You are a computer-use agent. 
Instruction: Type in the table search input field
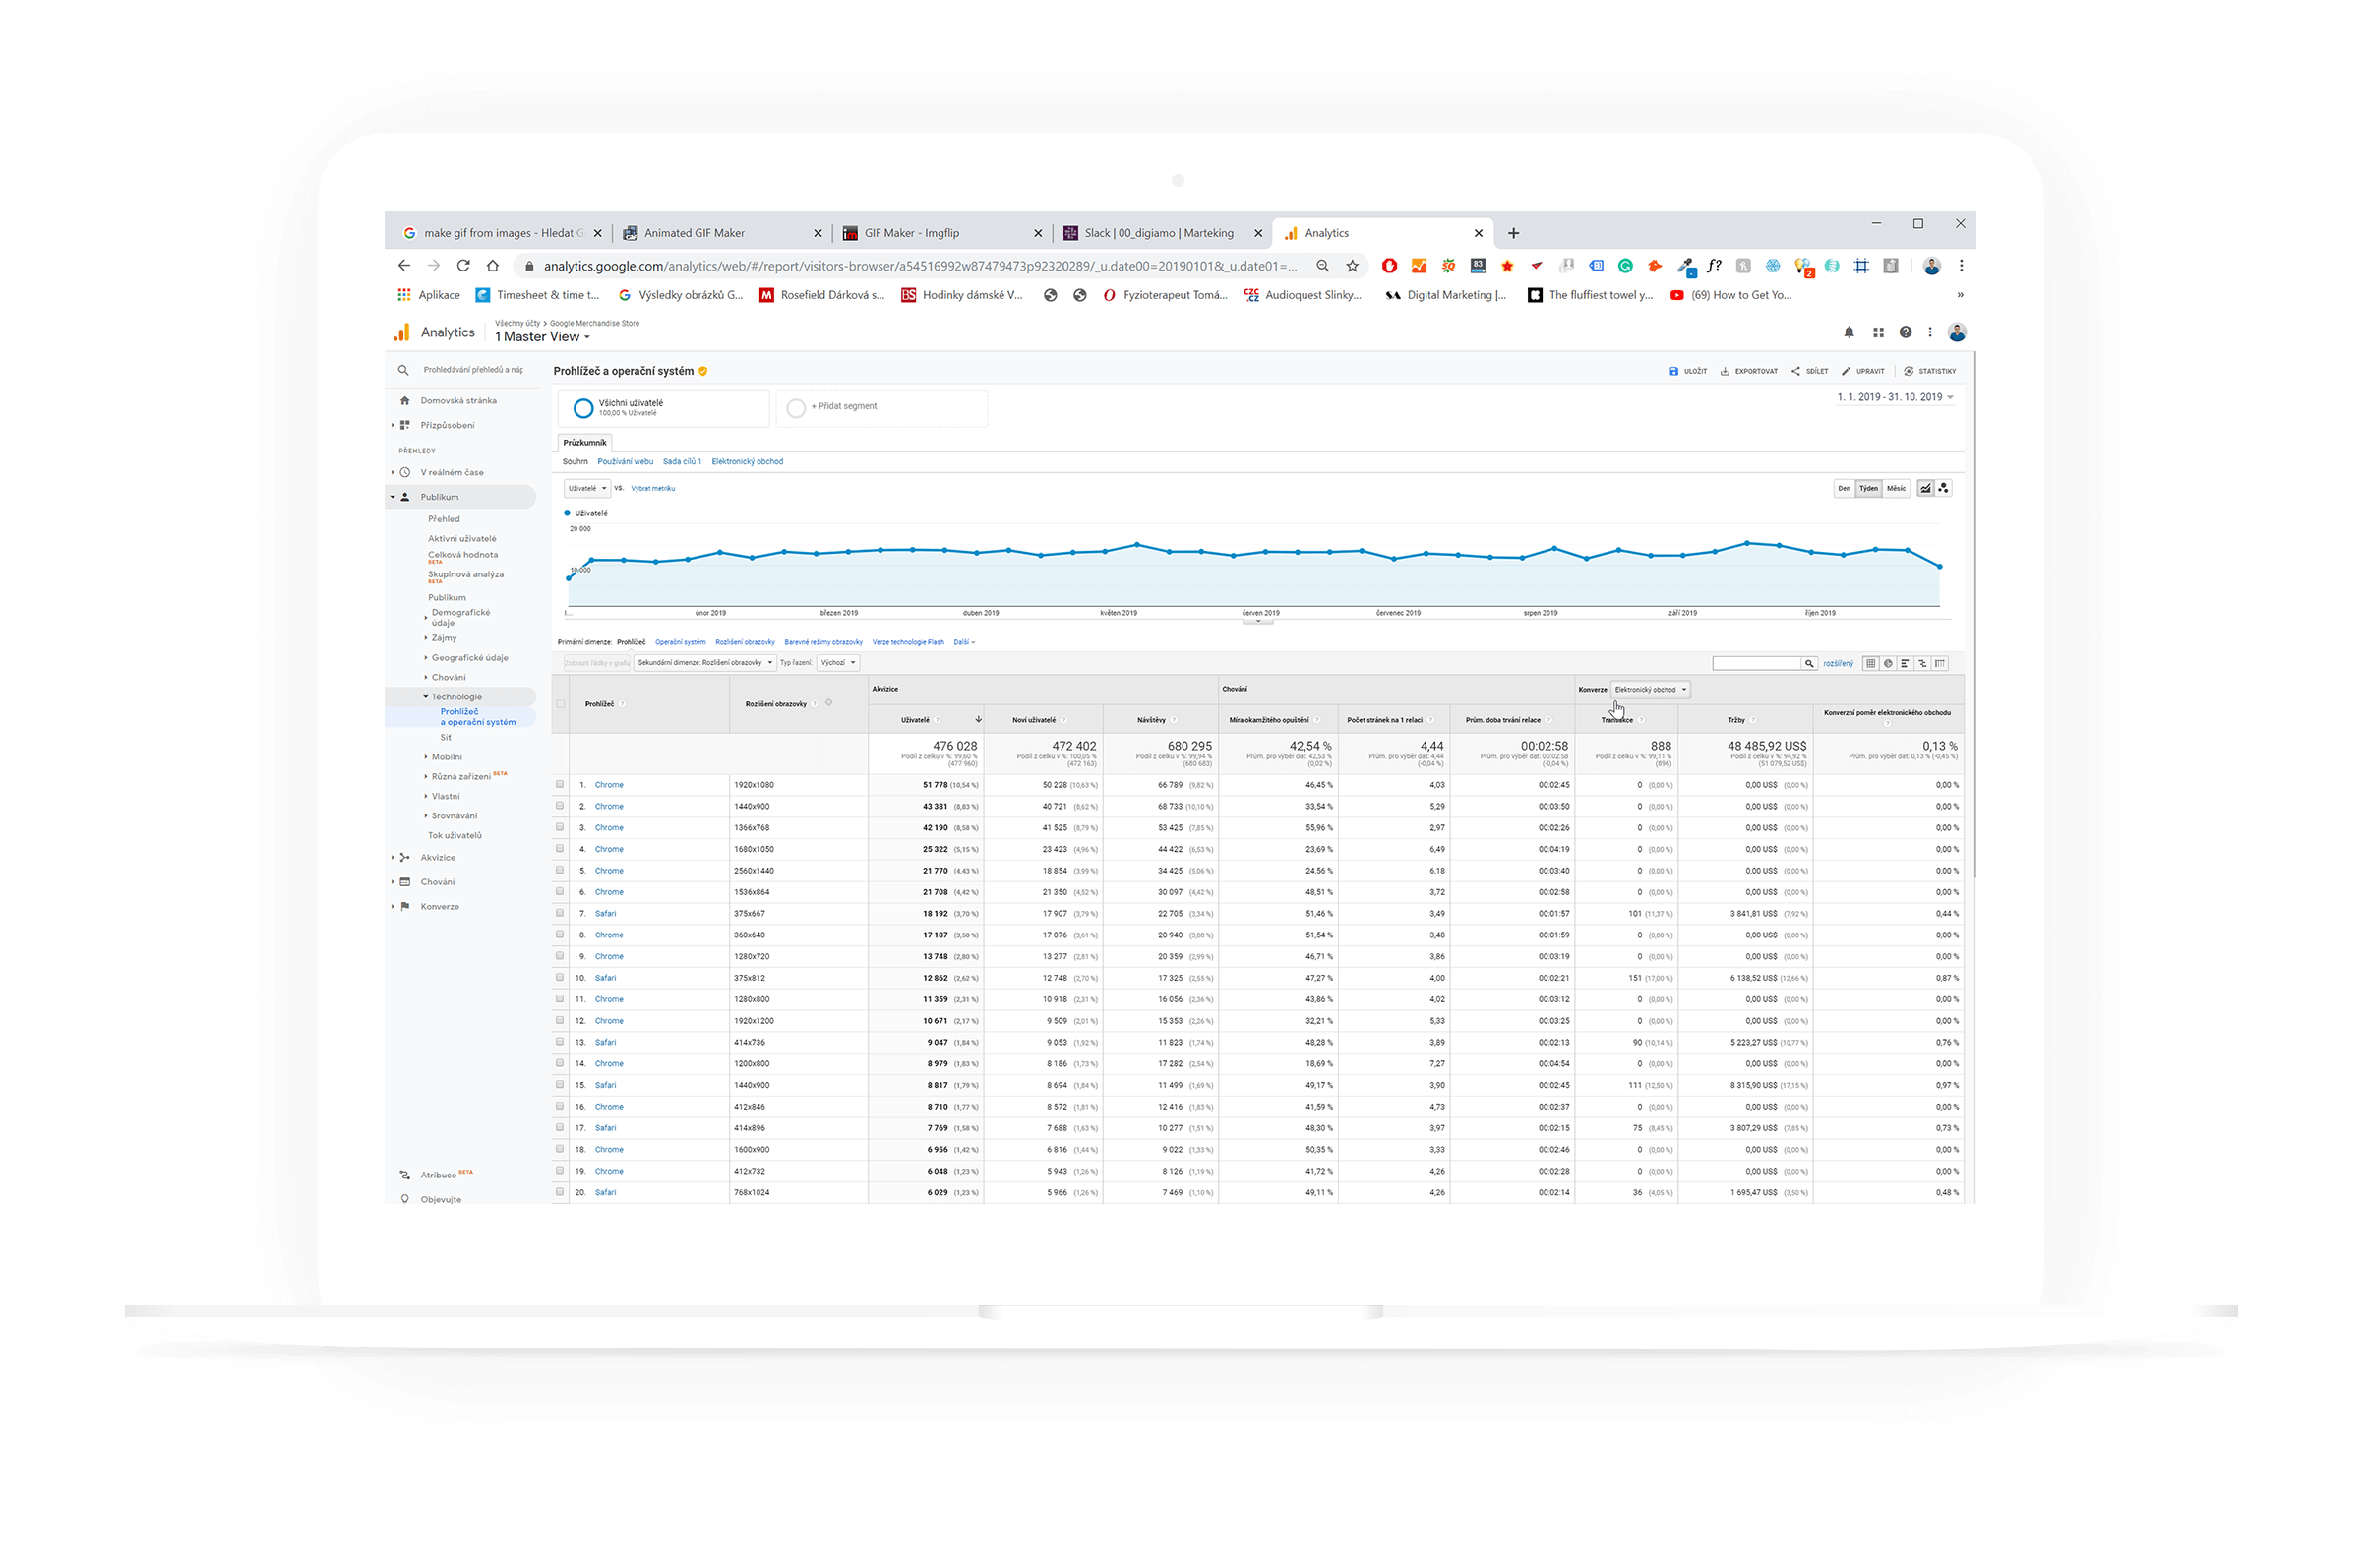(1757, 663)
